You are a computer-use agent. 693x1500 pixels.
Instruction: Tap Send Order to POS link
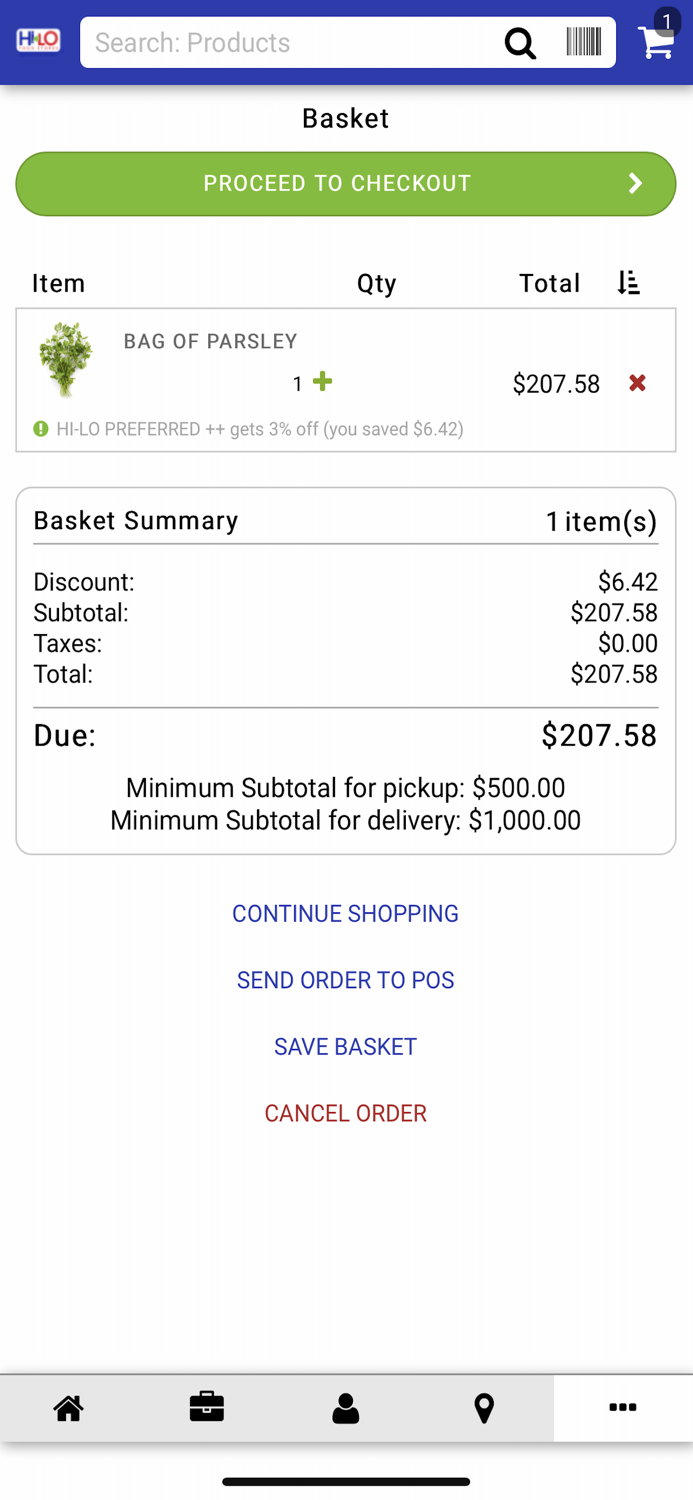tap(345, 980)
